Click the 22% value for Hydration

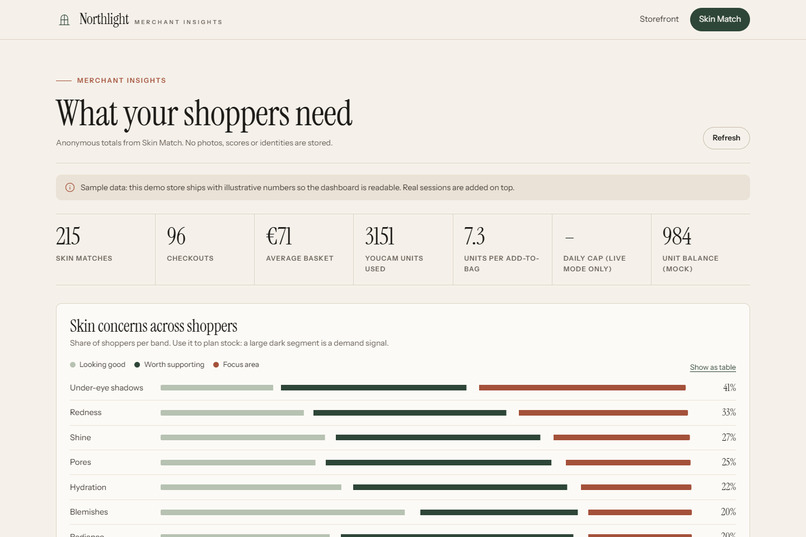pyautogui.click(x=728, y=487)
